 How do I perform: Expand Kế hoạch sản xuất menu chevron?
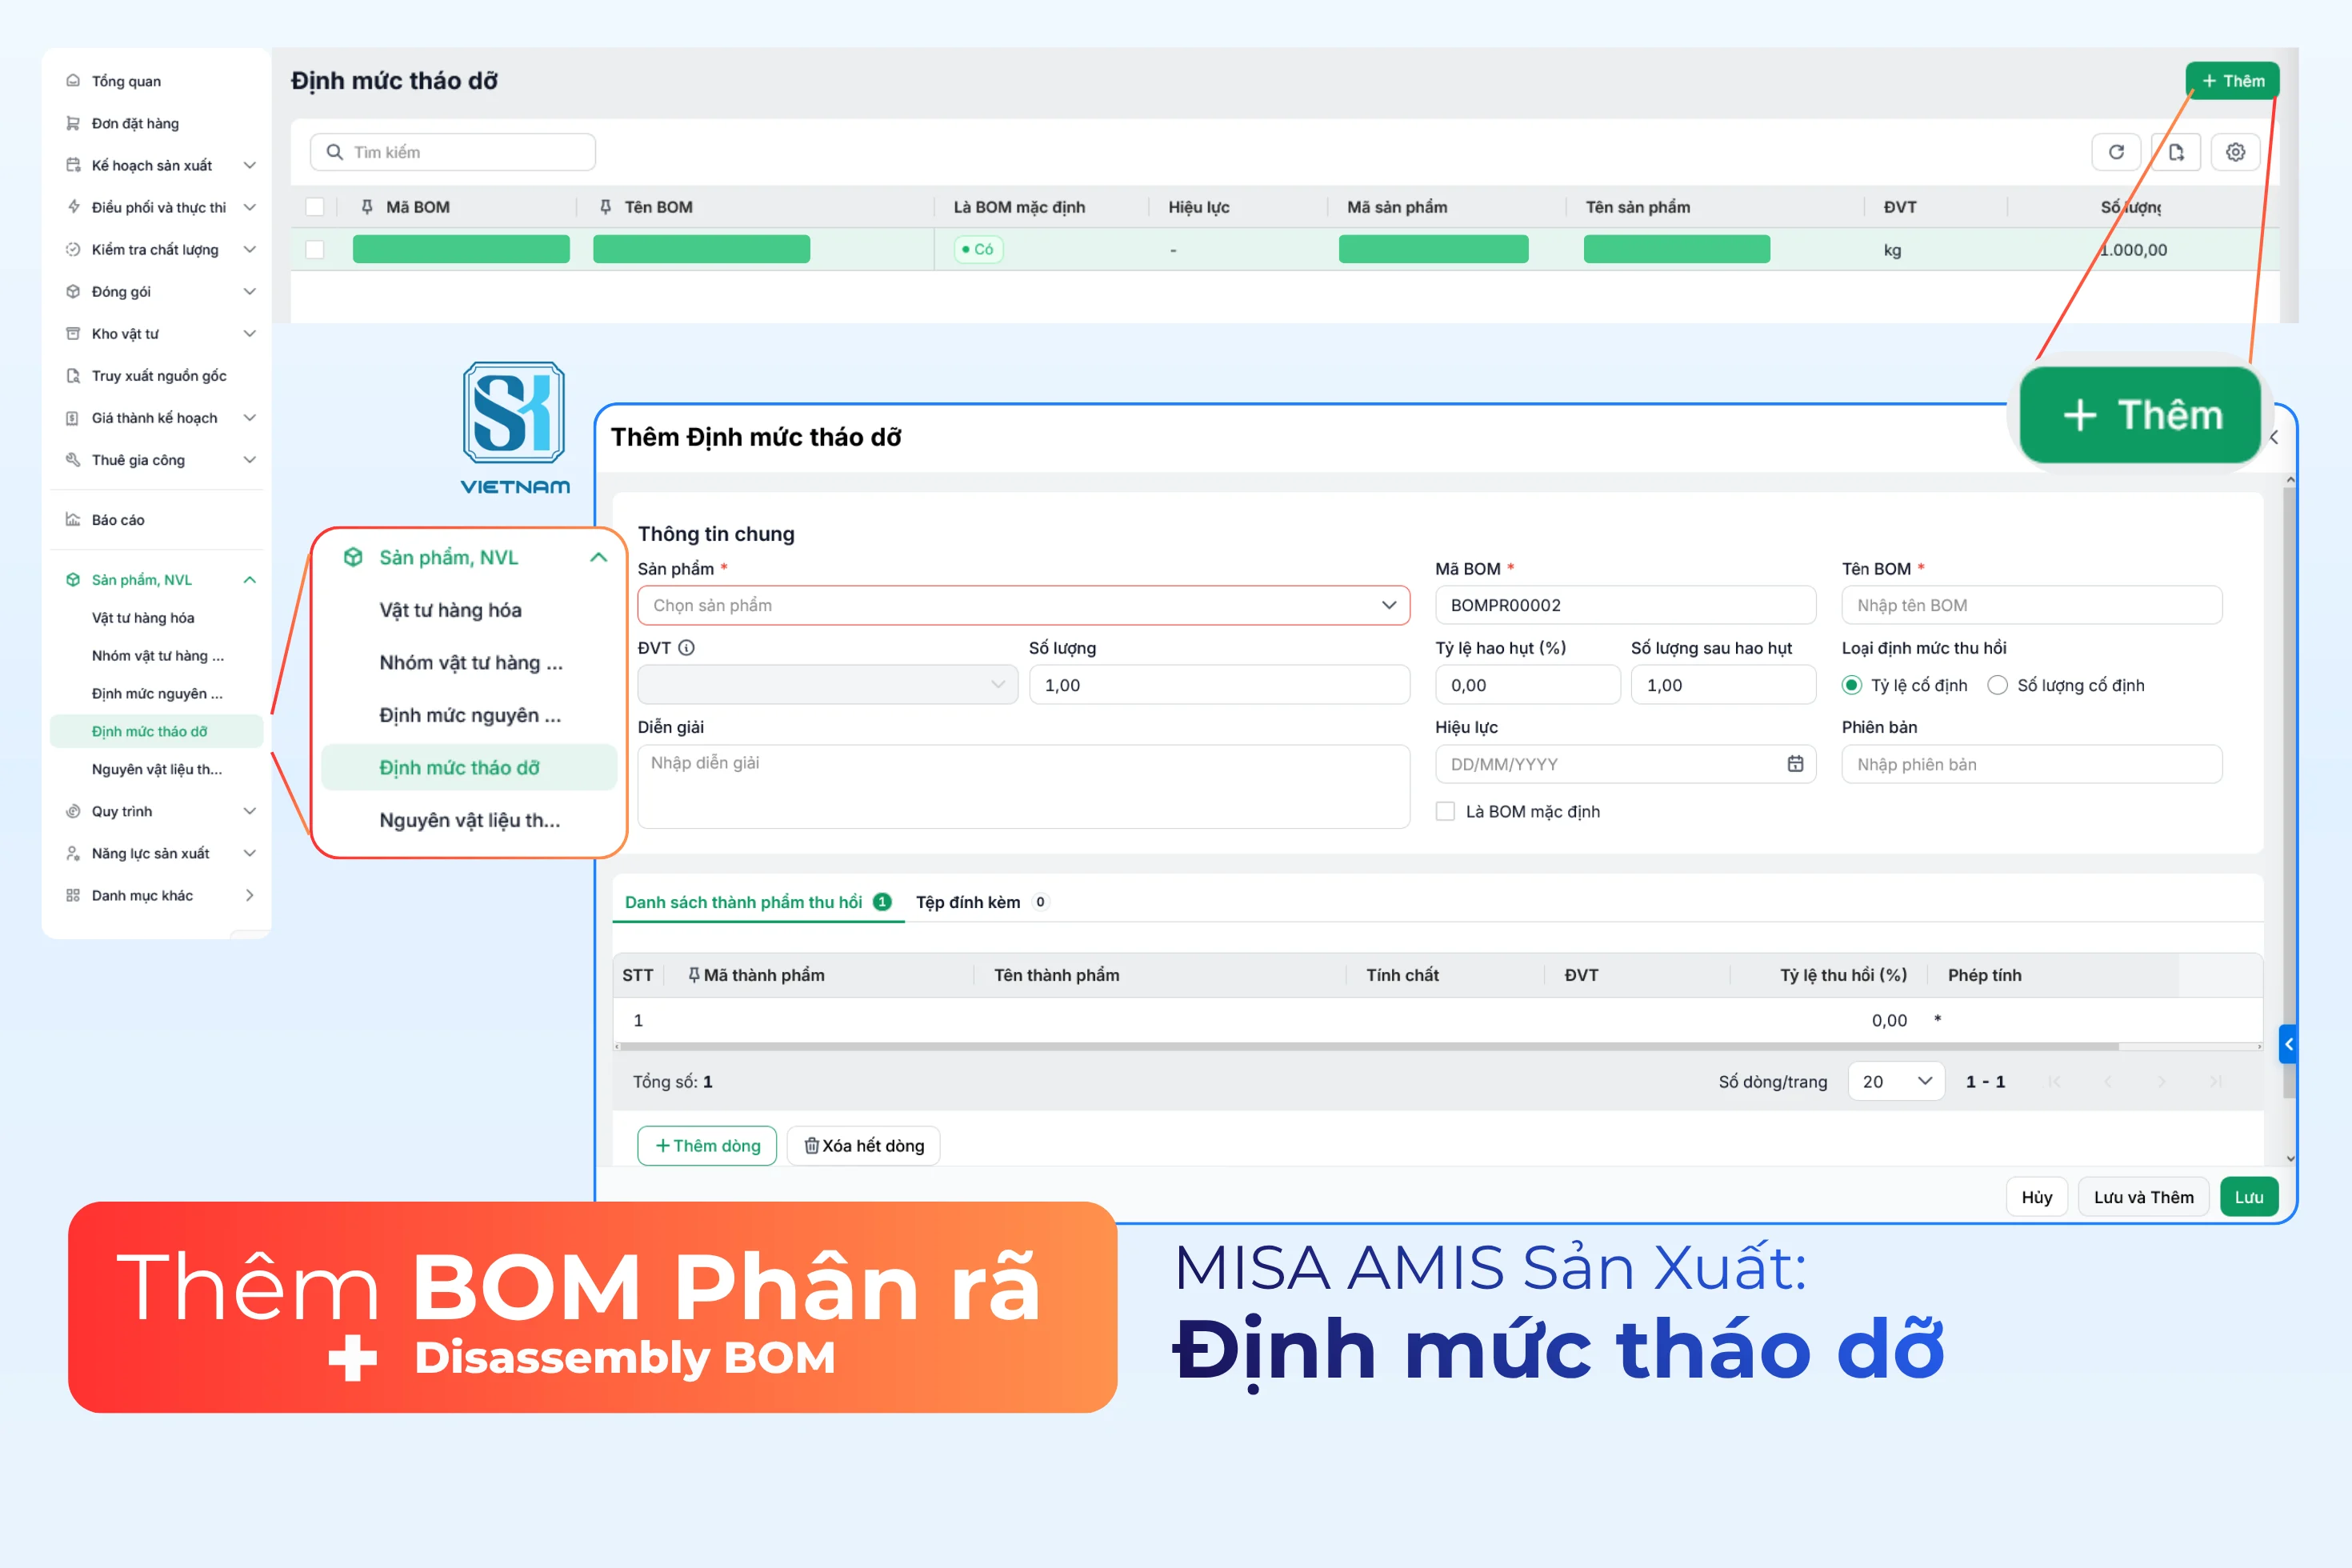click(250, 165)
